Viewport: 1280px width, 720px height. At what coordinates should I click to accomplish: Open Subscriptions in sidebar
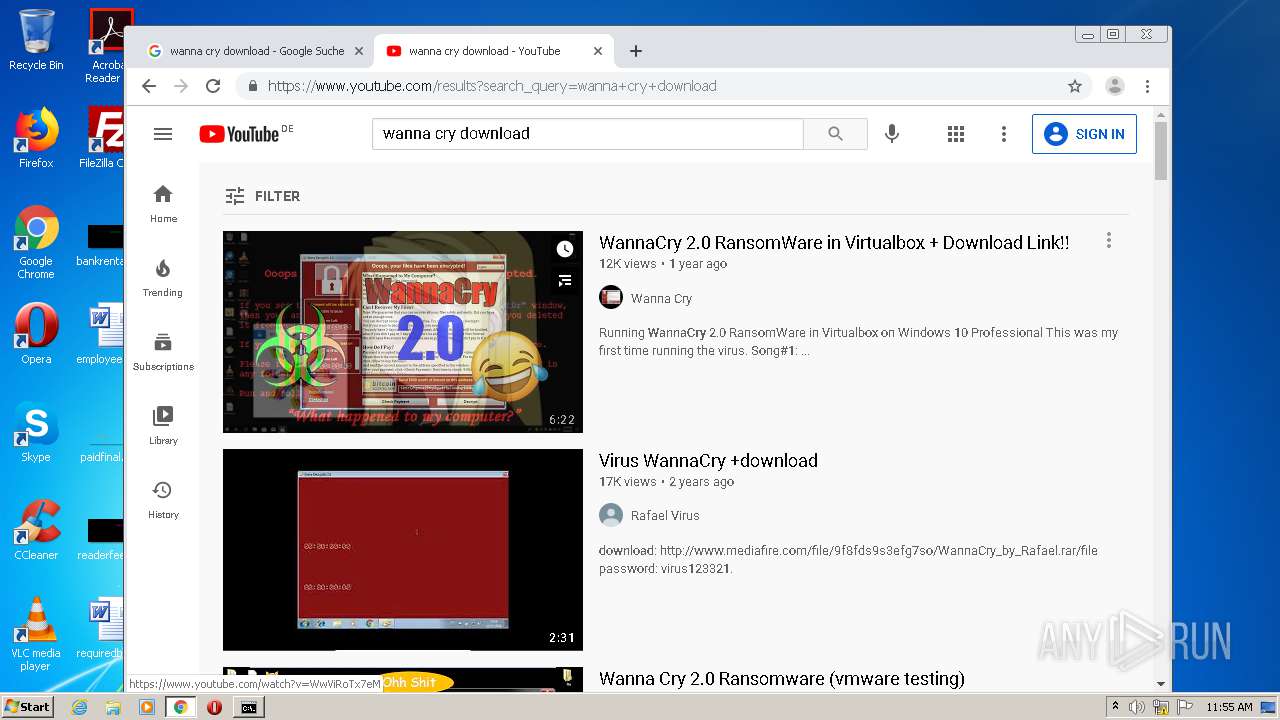(x=163, y=351)
